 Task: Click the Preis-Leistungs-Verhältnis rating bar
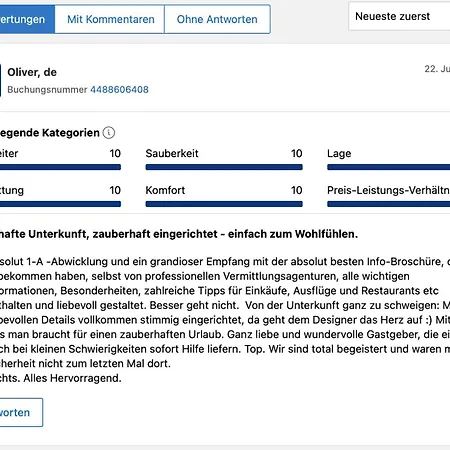(x=389, y=204)
